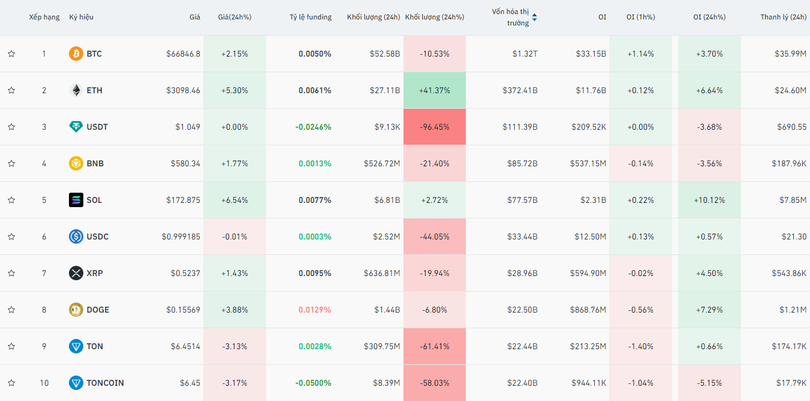The image size is (810, 401).
Task: Click the Khối lượng (24h) column header
Action: point(373,17)
